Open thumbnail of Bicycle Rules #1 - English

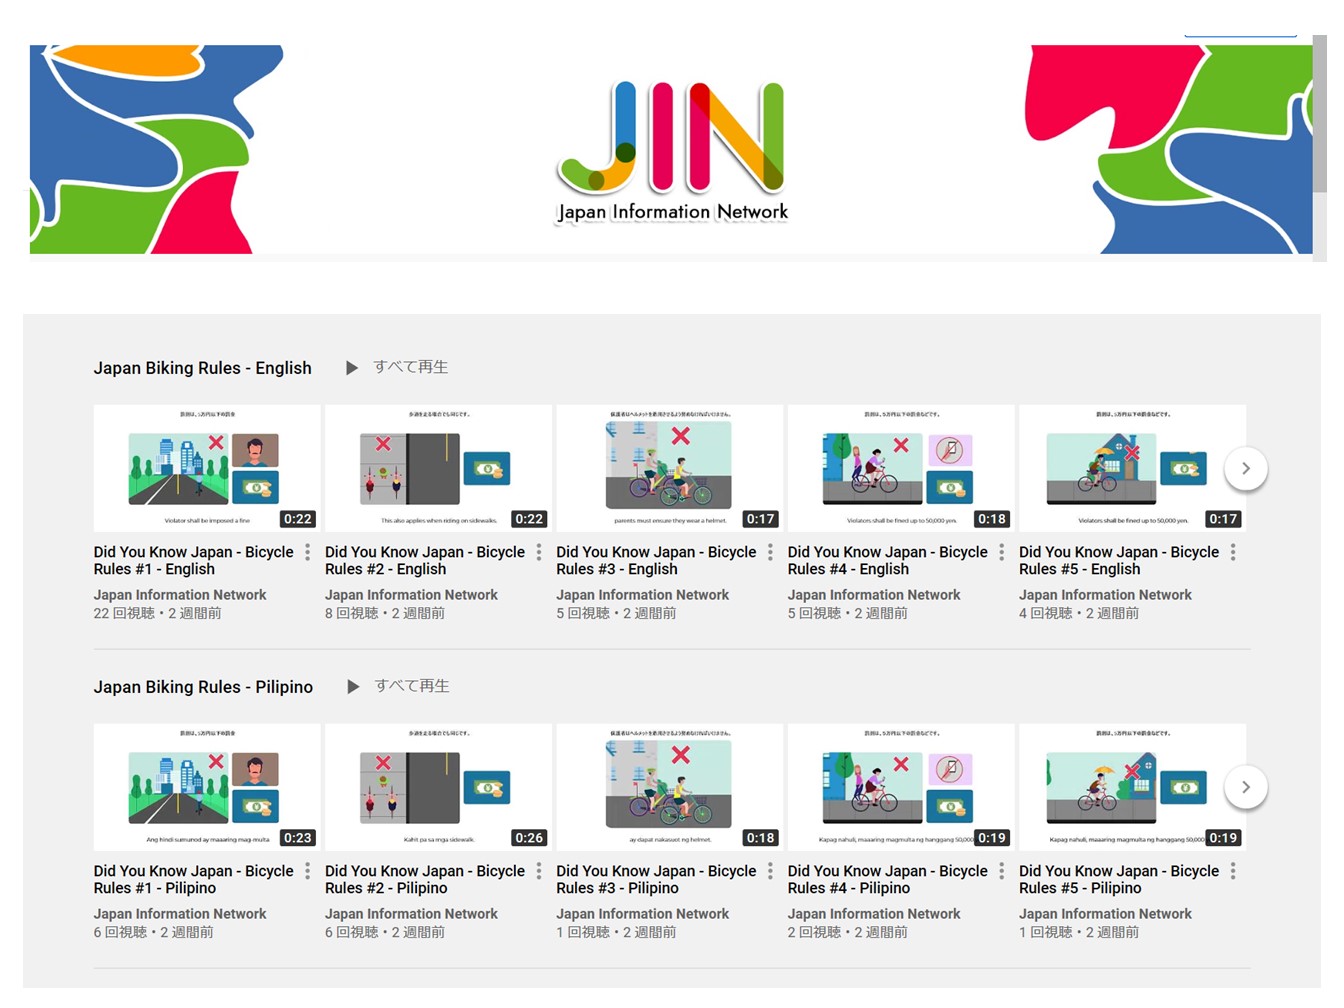[x=207, y=468]
